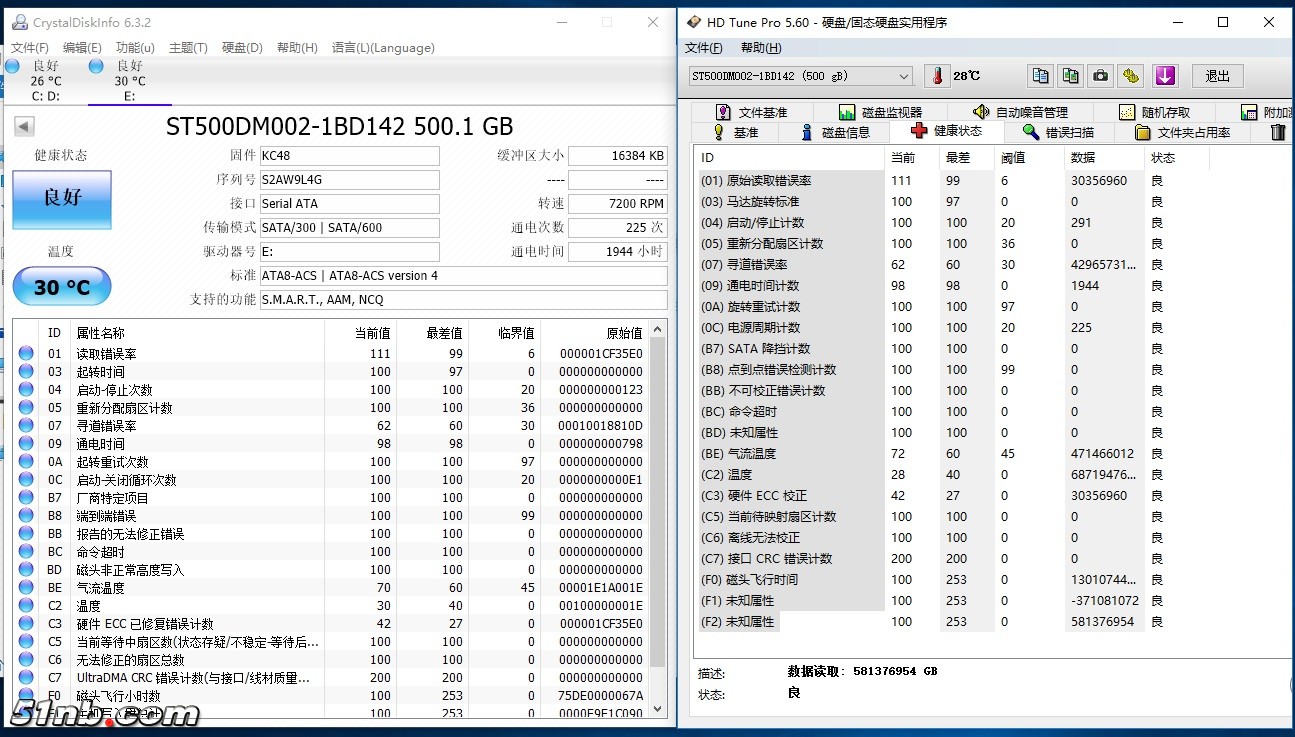This screenshot has height=737, width=1295.
Task: Click the purple download arrow icon
Action: point(1164,75)
